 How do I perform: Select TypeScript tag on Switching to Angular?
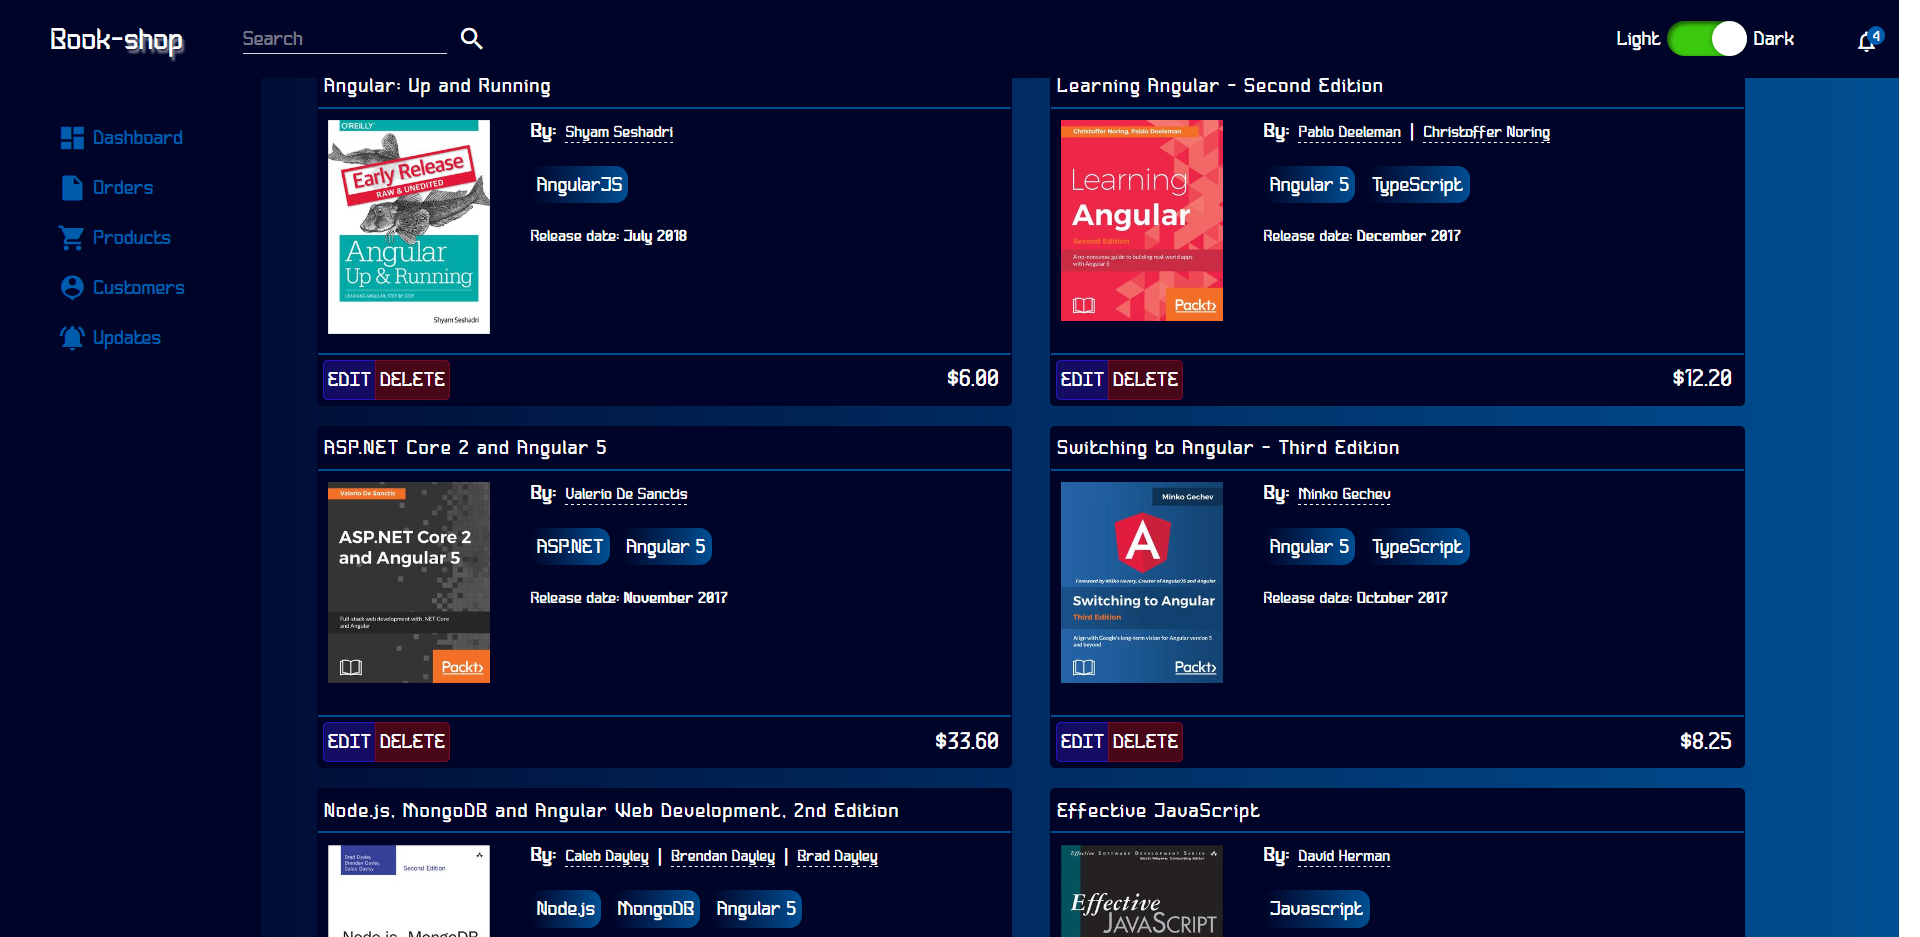(x=1417, y=547)
